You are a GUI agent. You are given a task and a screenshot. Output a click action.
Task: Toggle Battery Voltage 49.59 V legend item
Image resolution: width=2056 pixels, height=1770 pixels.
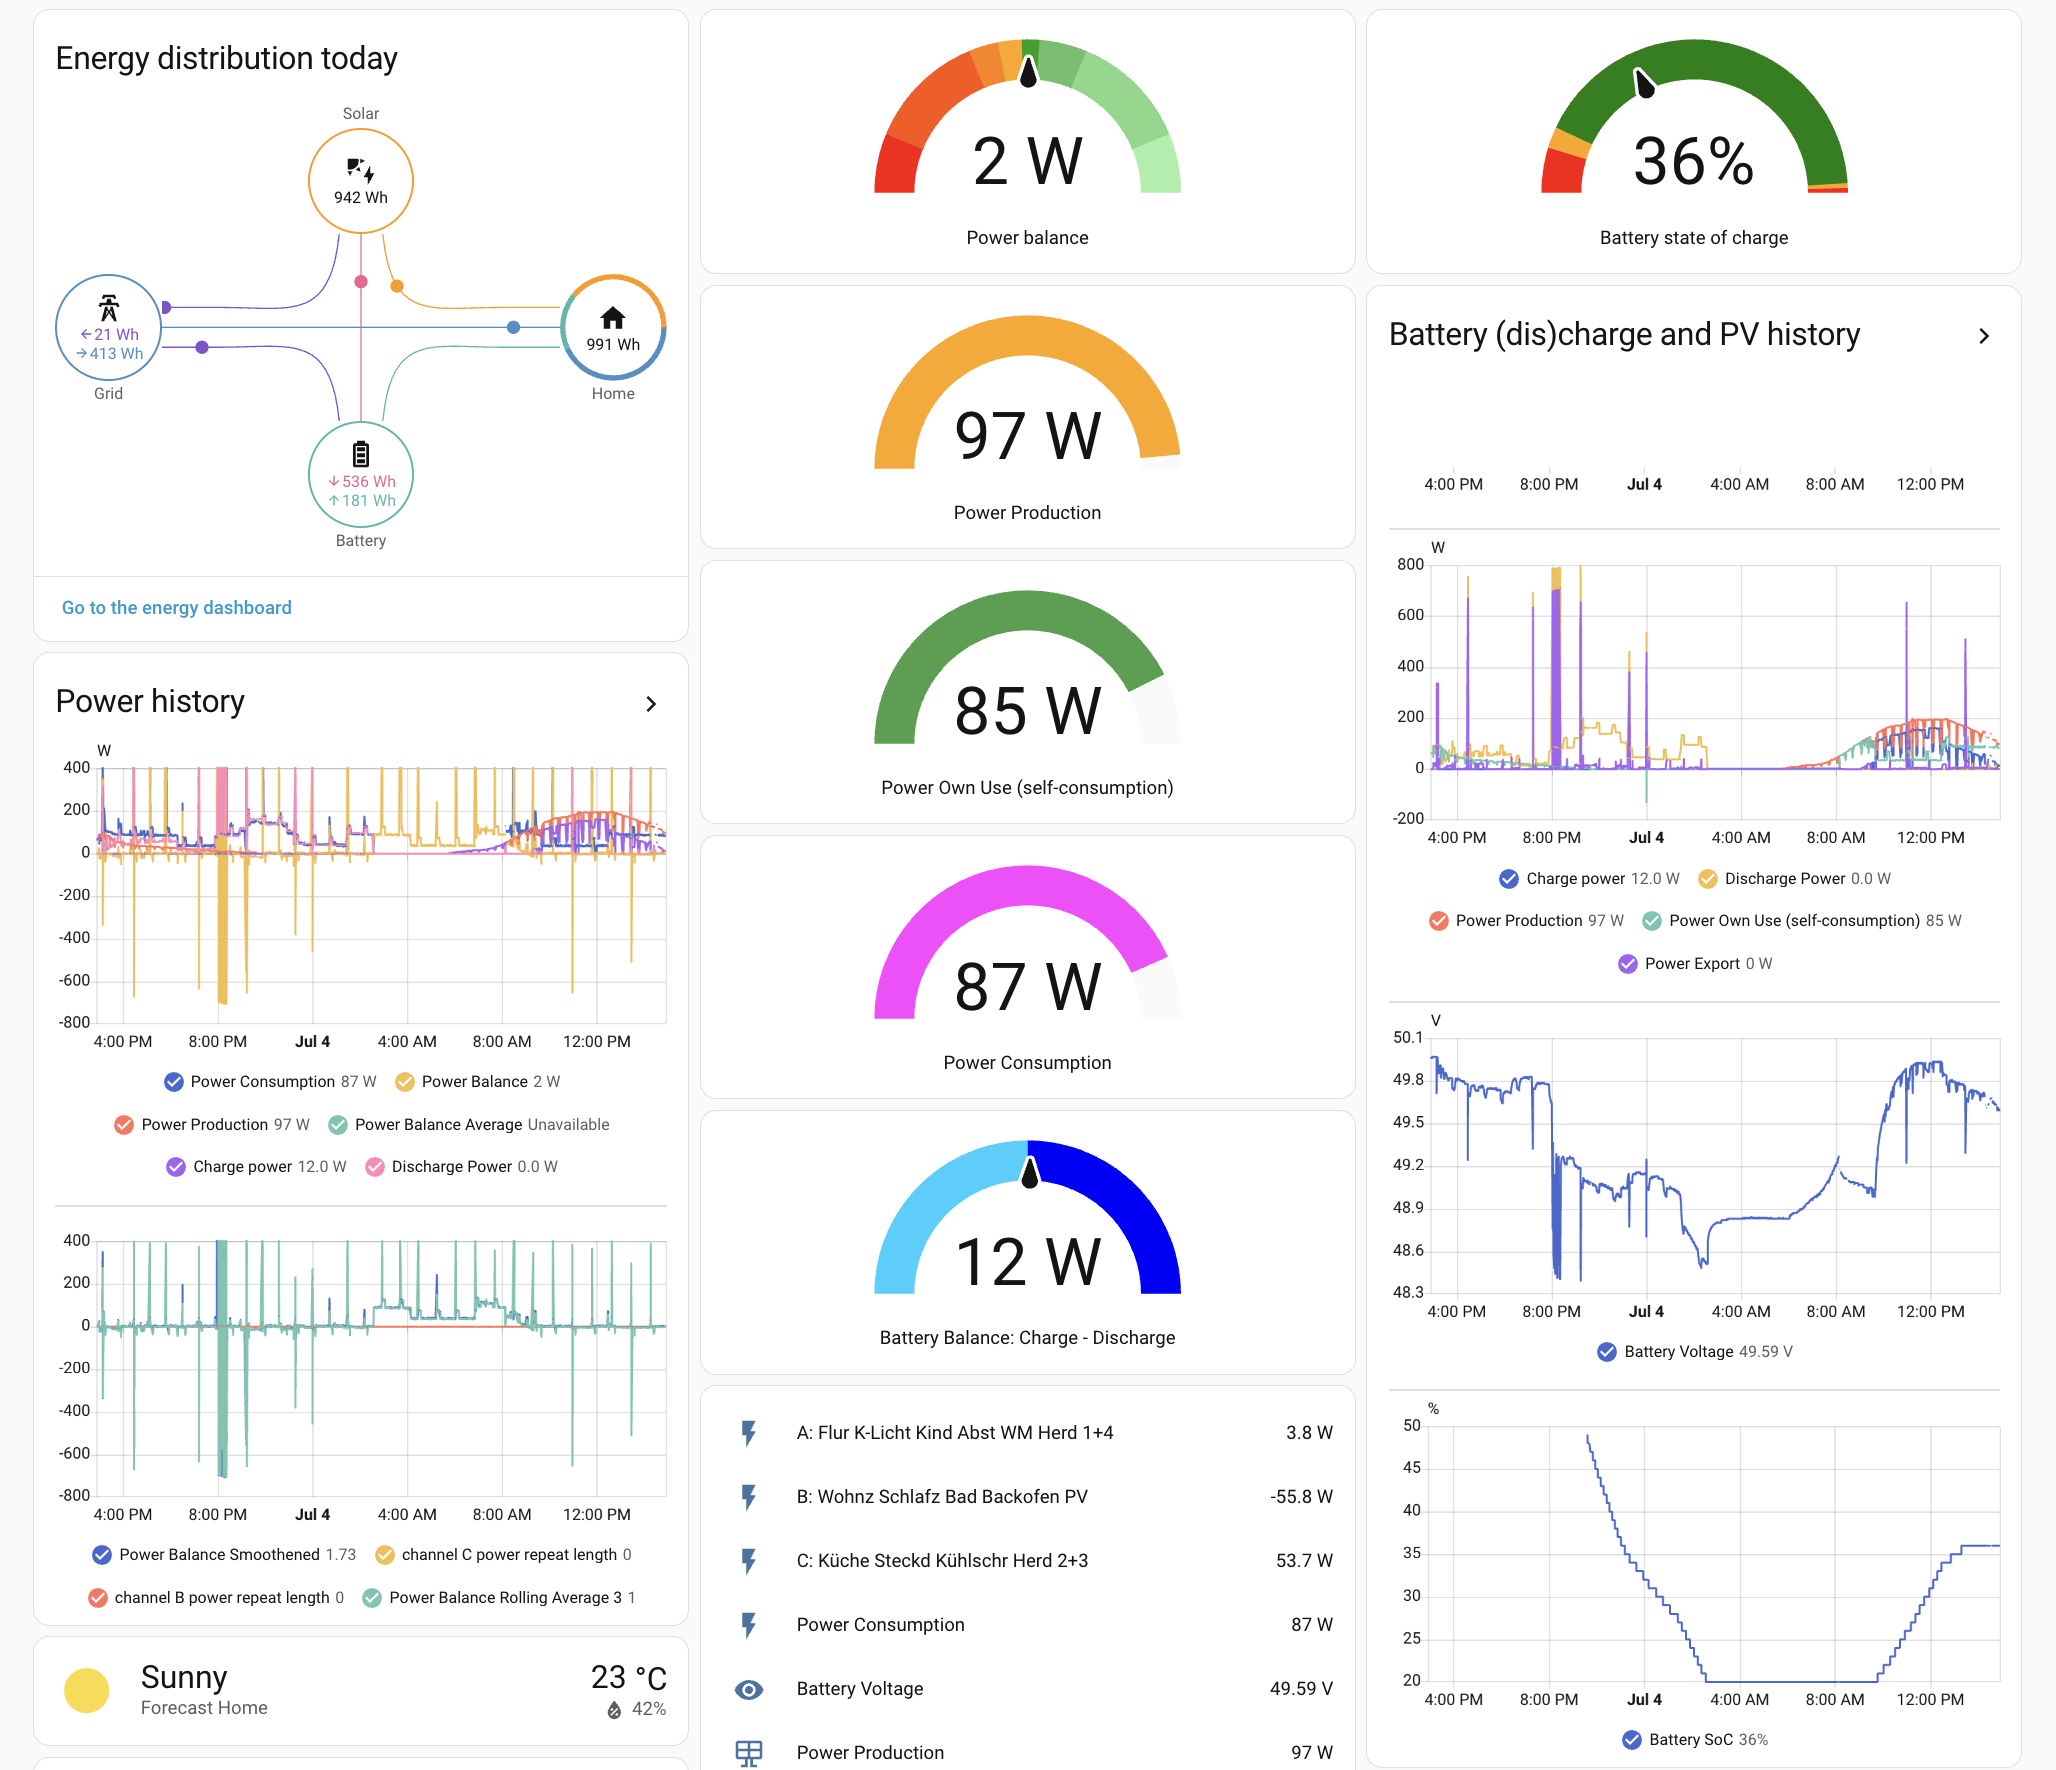coord(1695,1352)
